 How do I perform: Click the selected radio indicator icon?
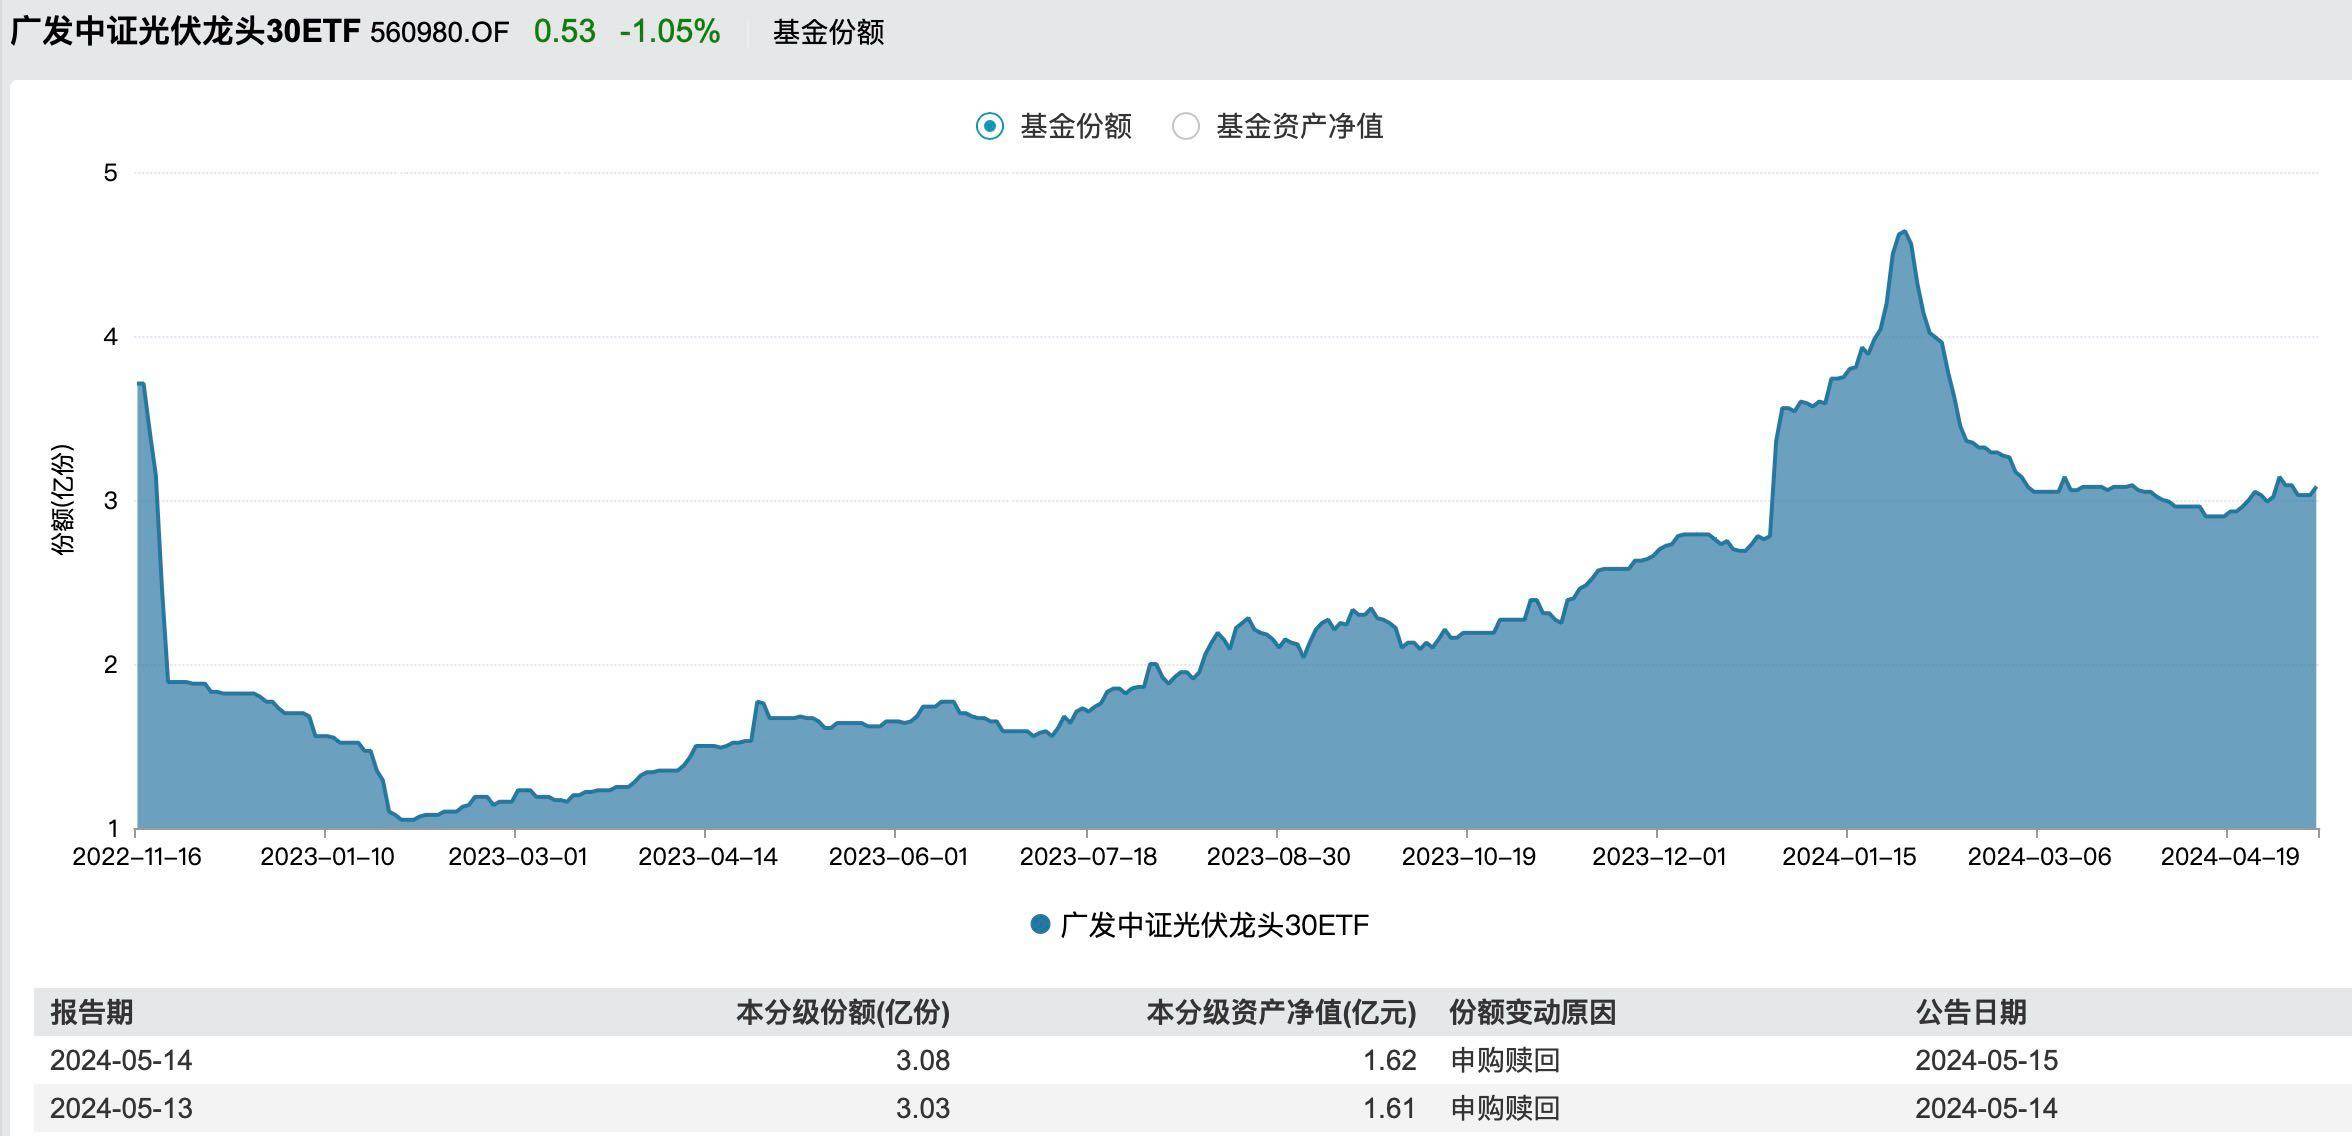tap(988, 127)
